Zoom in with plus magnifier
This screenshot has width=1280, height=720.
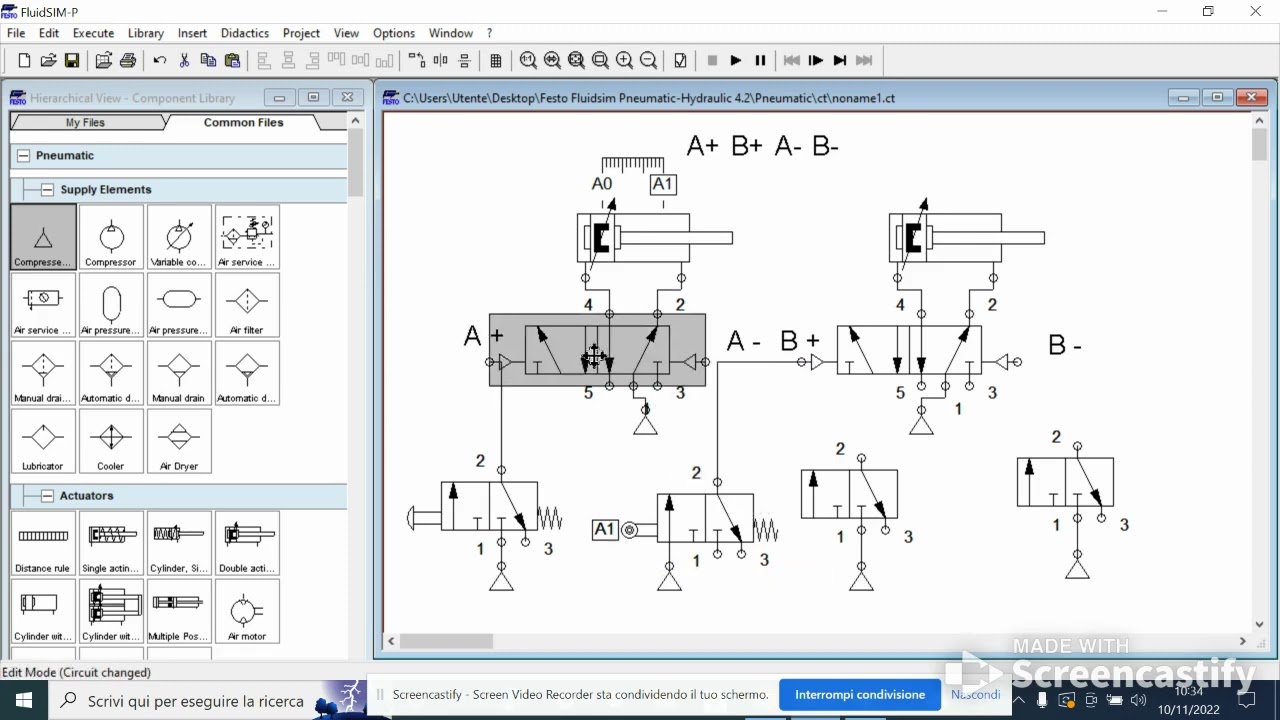(x=624, y=61)
